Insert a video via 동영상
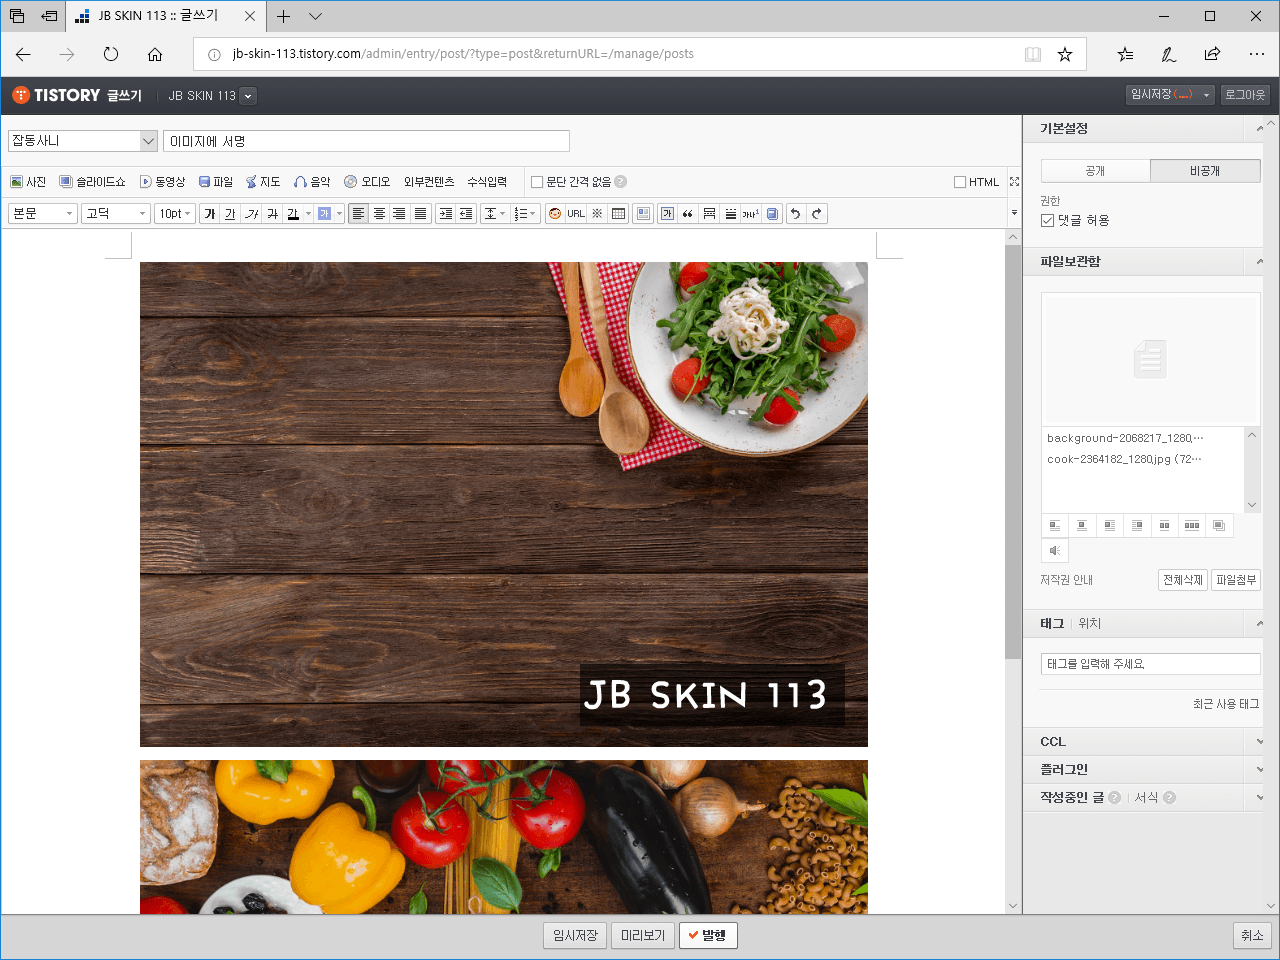This screenshot has width=1280, height=960. point(162,182)
